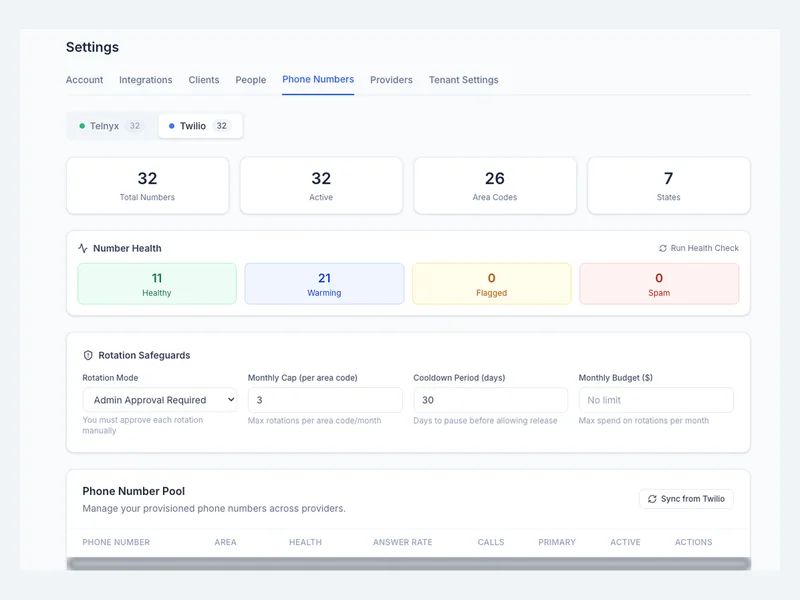Viewport: 800px width, 600px height.
Task: Click the sync icon in Sync from Twilio
Action: pos(652,499)
